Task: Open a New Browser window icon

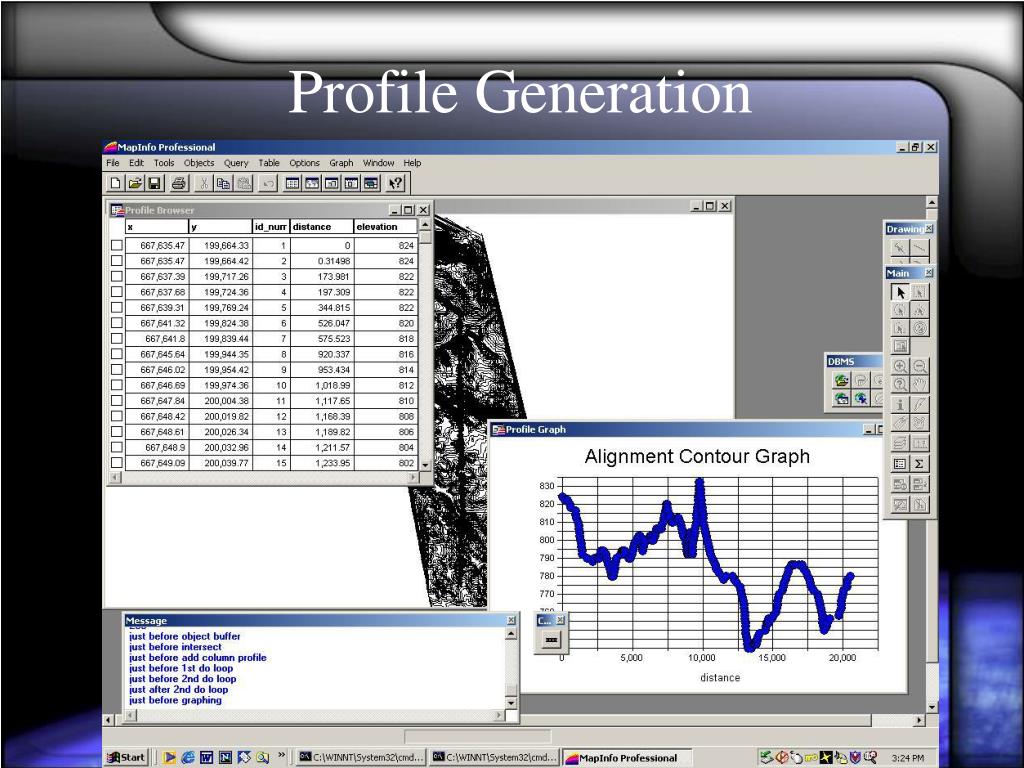Action: coord(293,184)
